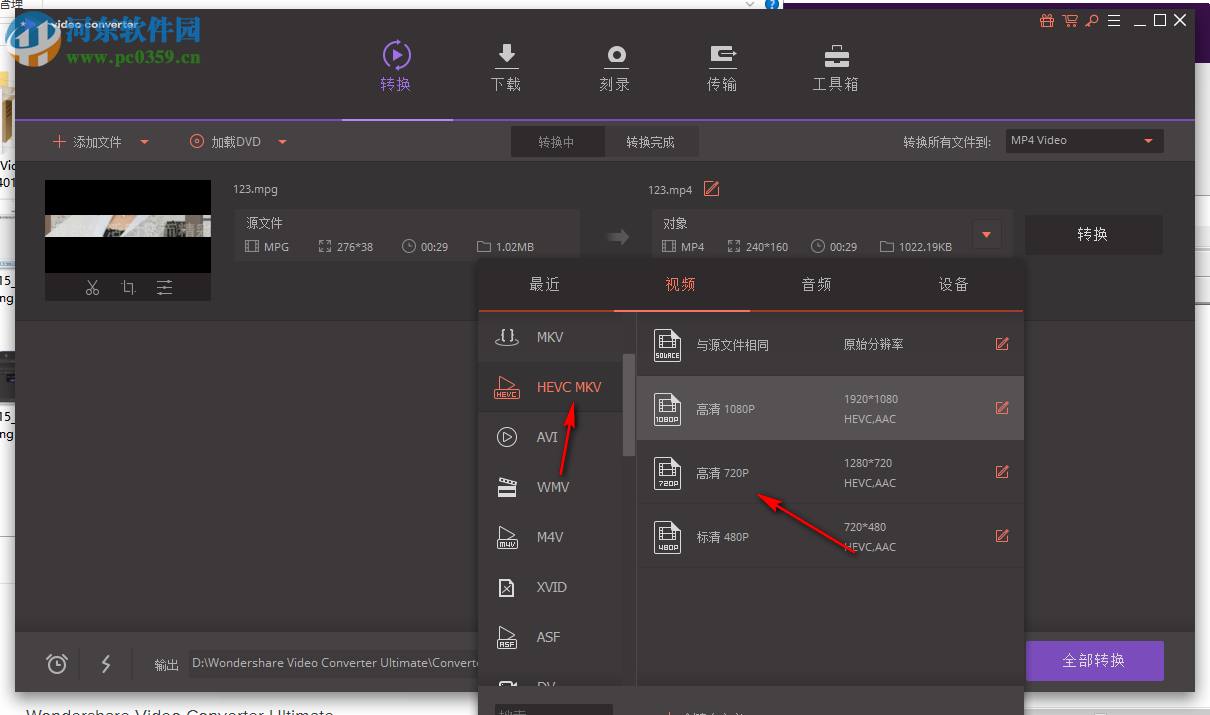Select the ASF format
The width and height of the screenshot is (1210, 715).
(x=550, y=637)
